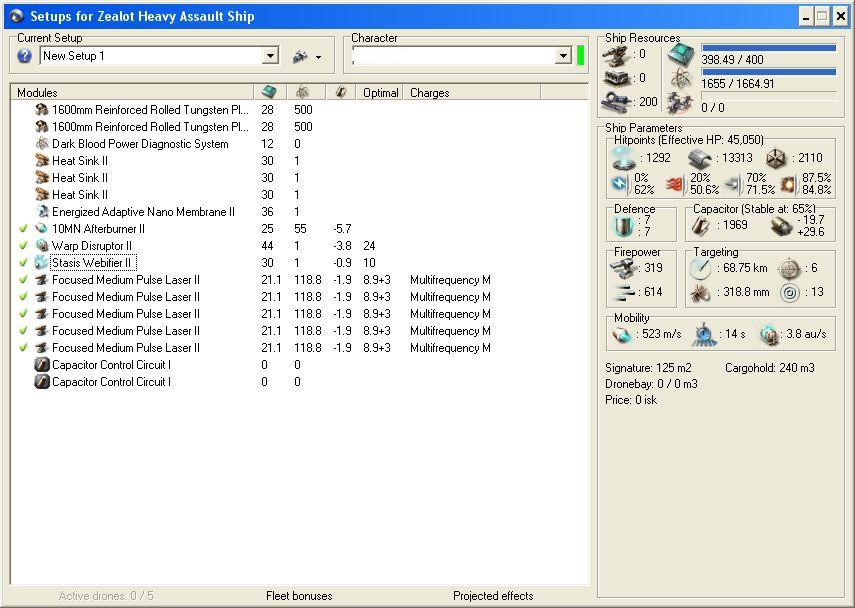
Task: Select Energized Adaptive Nano Membrane II icon
Action: coord(41,212)
